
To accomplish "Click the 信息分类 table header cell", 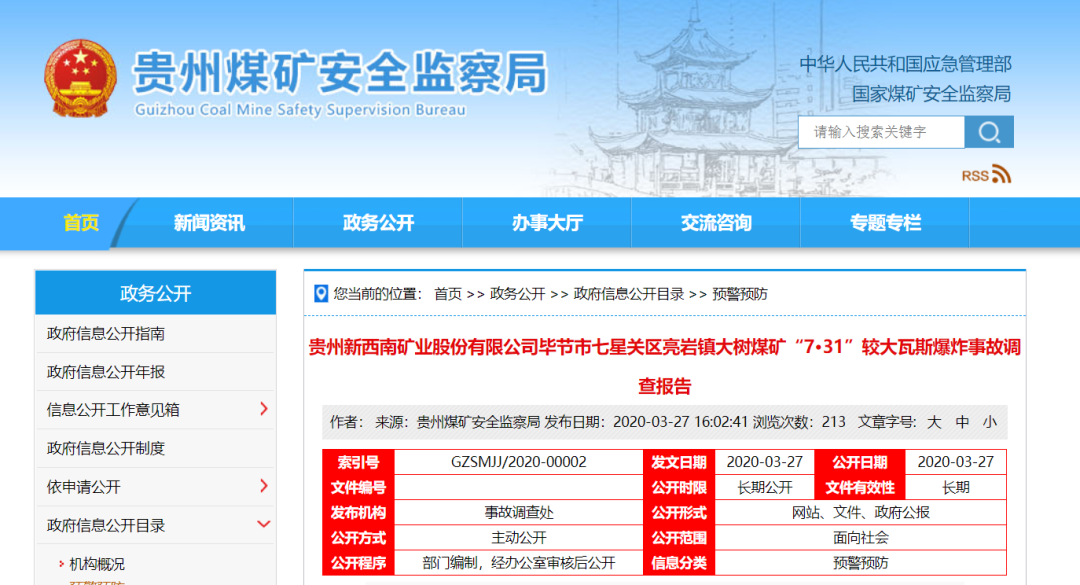I will 679,563.
